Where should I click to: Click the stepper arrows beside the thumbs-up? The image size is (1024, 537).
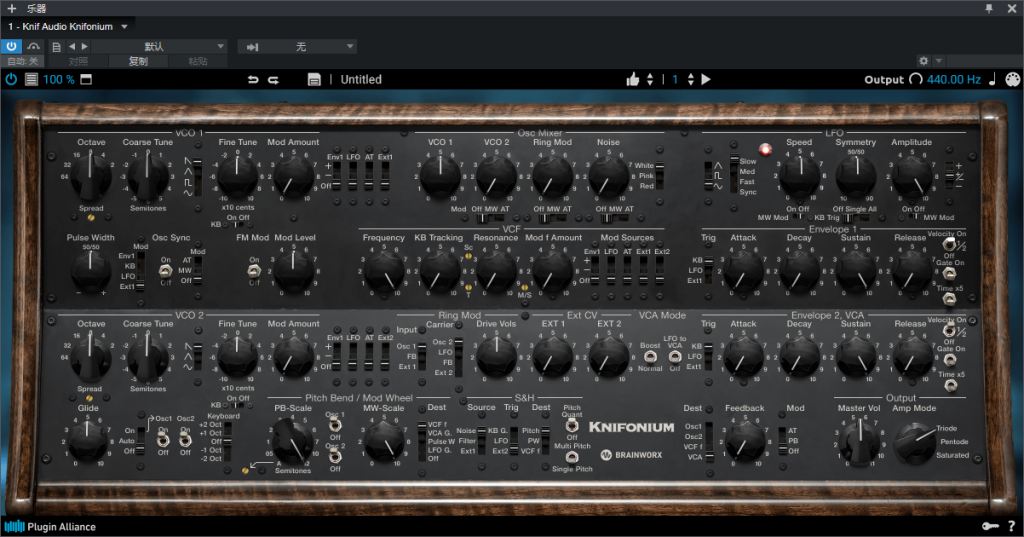(650, 79)
